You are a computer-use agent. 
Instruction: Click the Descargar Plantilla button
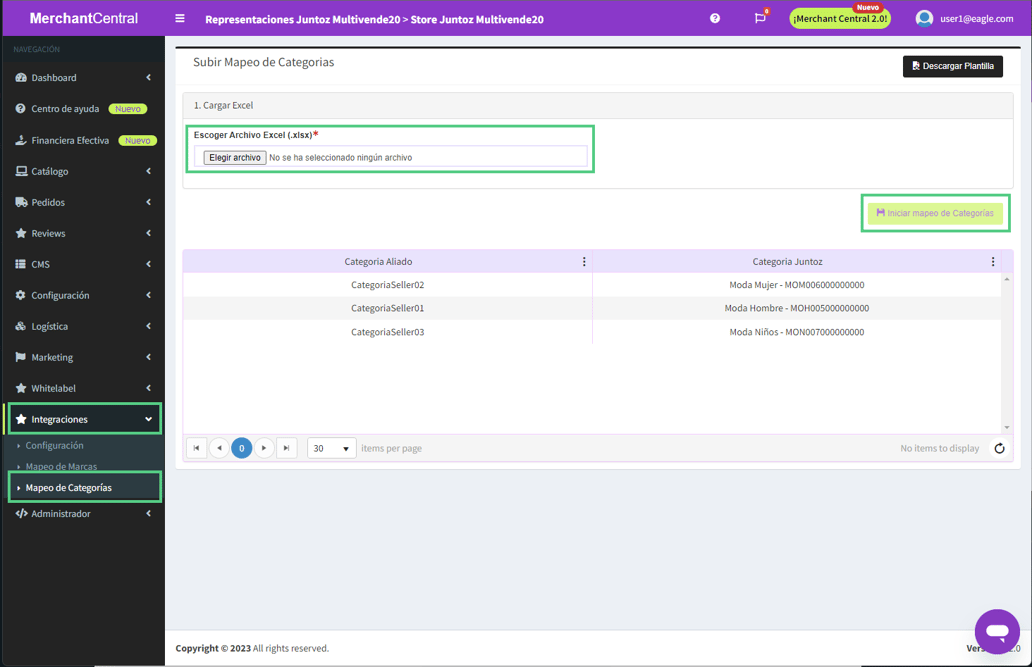click(952, 66)
